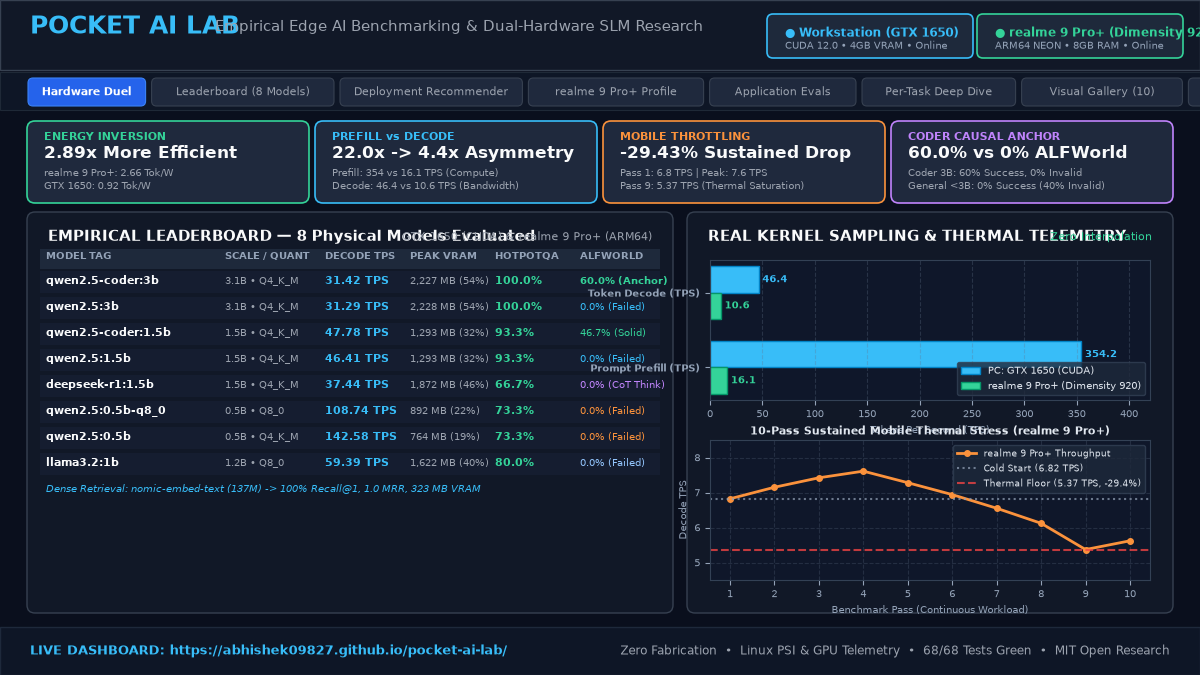Click the pass 1 cold start data point

pos(730,499)
